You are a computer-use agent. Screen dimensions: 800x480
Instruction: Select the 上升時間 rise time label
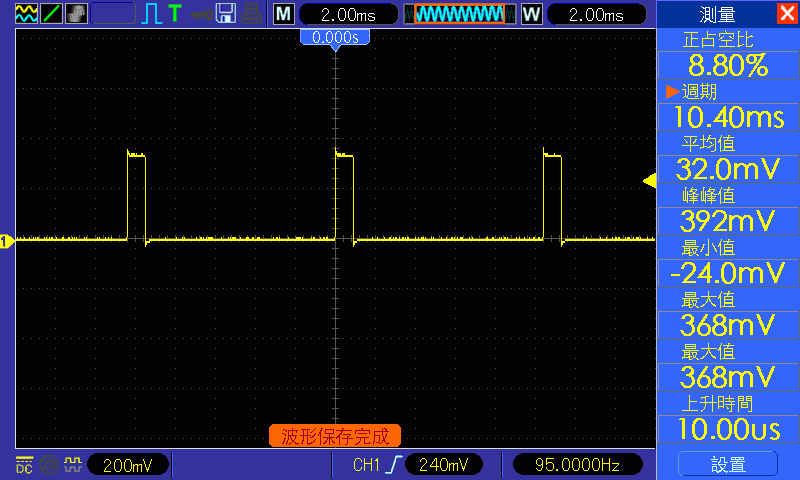click(718, 404)
